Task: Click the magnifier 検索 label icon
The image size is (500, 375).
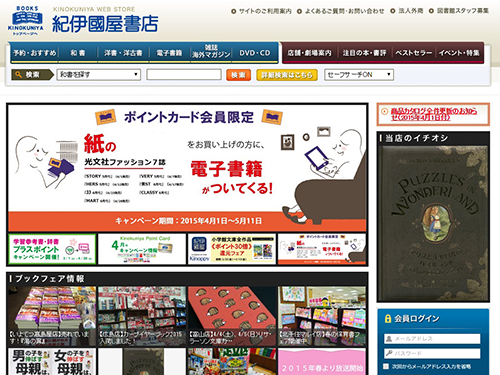Action: click(x=32, y=75)
